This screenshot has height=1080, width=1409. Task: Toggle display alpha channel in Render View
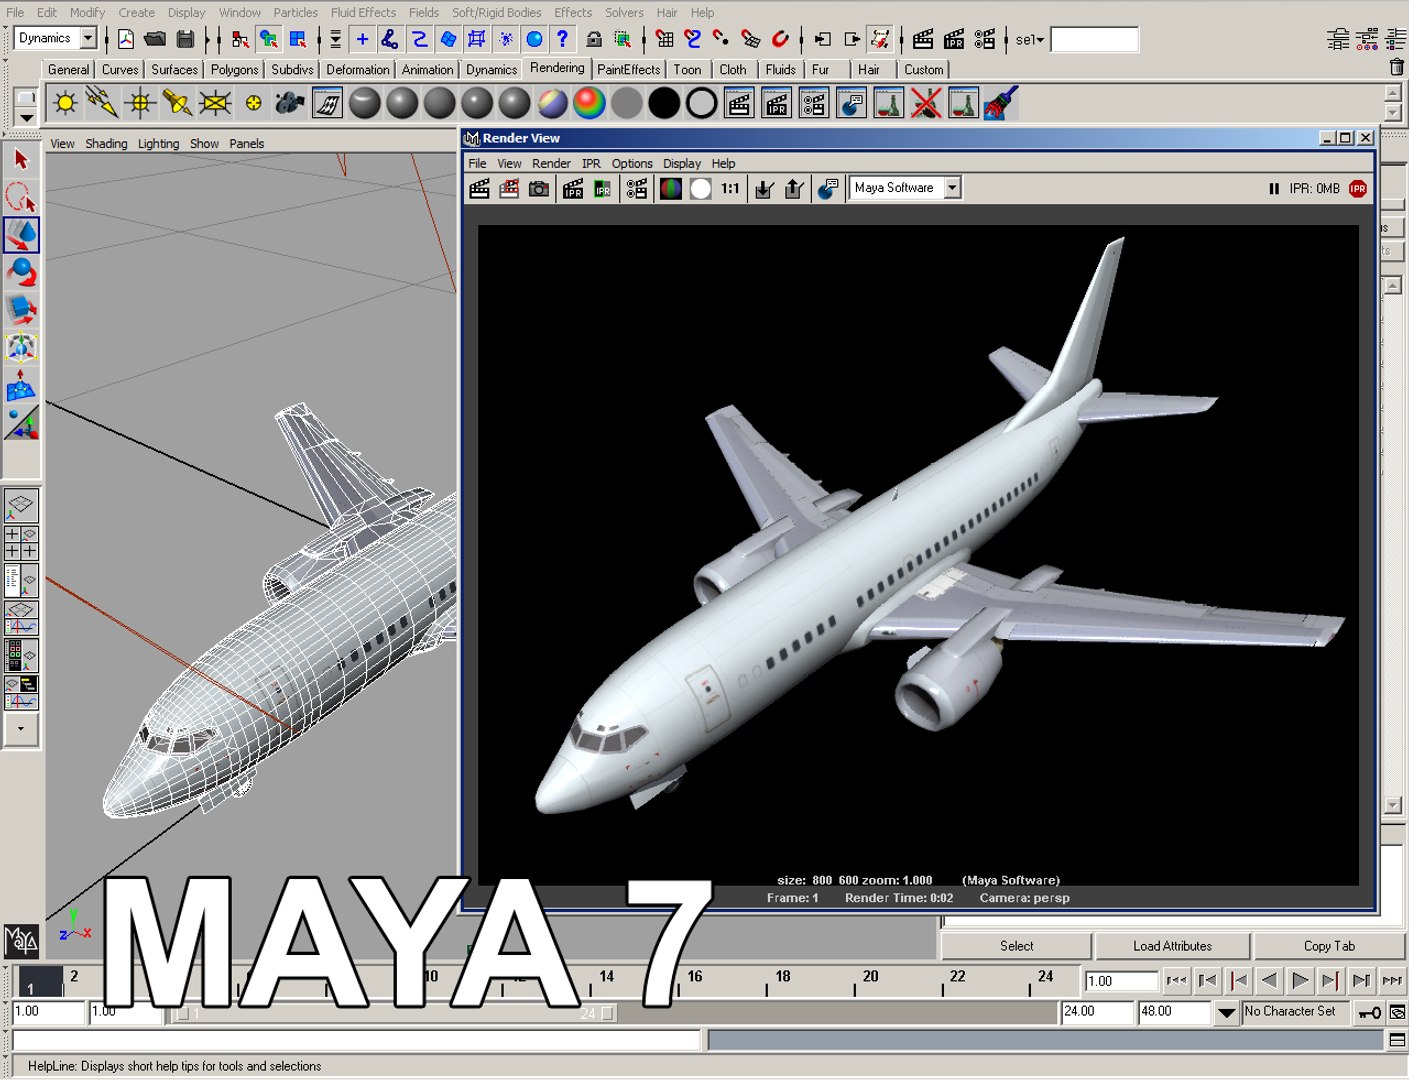[x=701, y=189]
